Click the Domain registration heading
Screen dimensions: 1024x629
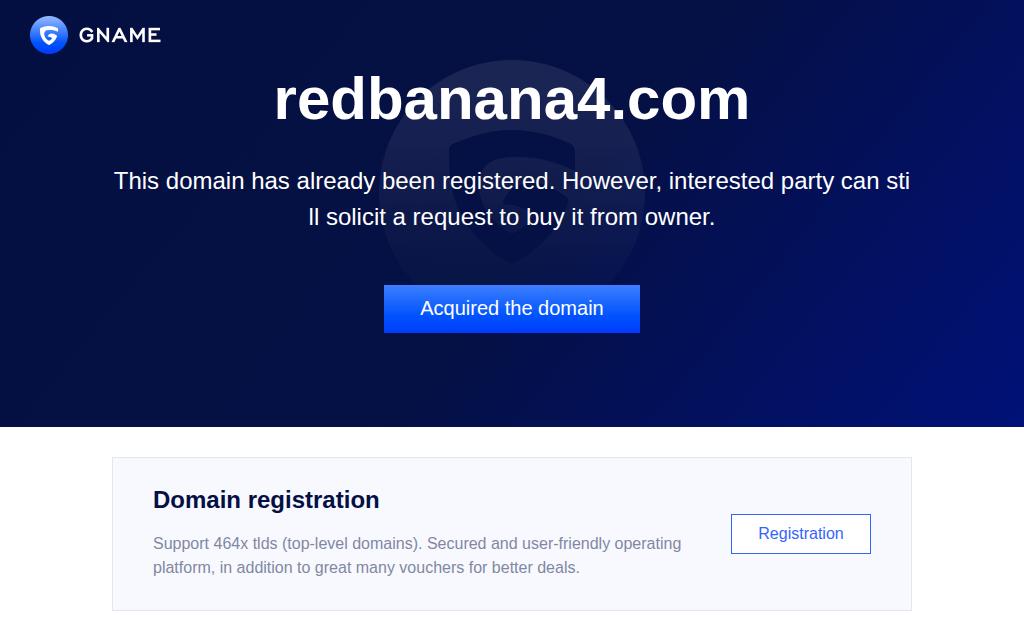pos(266,500)
